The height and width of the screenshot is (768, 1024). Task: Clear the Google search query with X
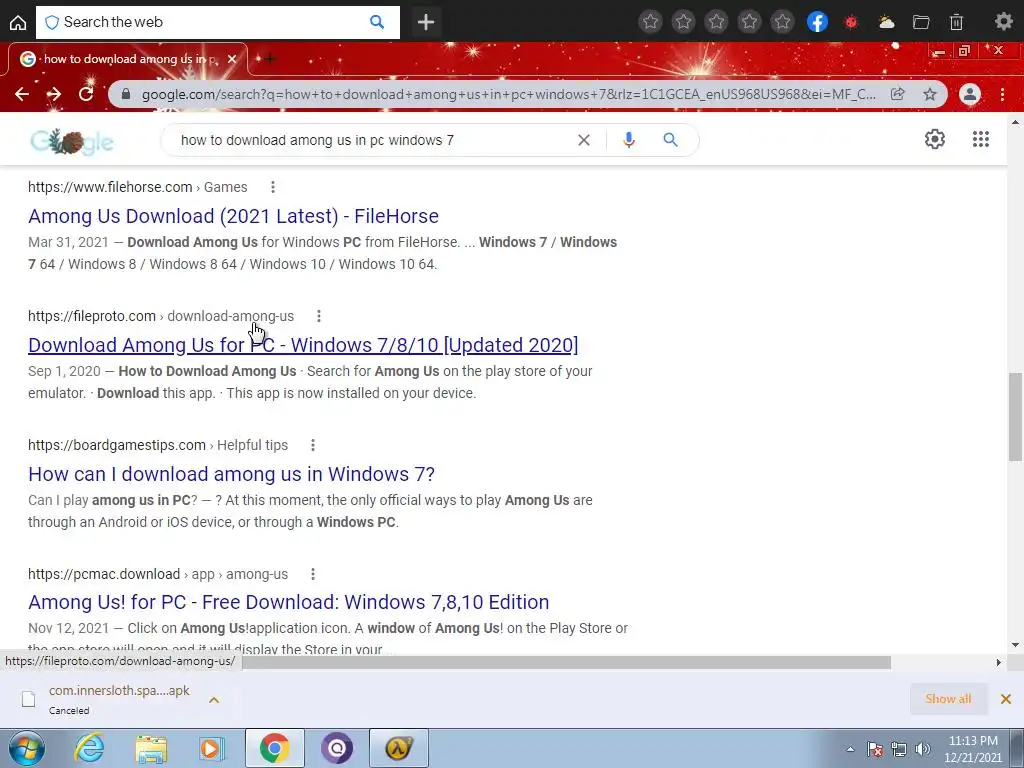click(x=584, y=140)
